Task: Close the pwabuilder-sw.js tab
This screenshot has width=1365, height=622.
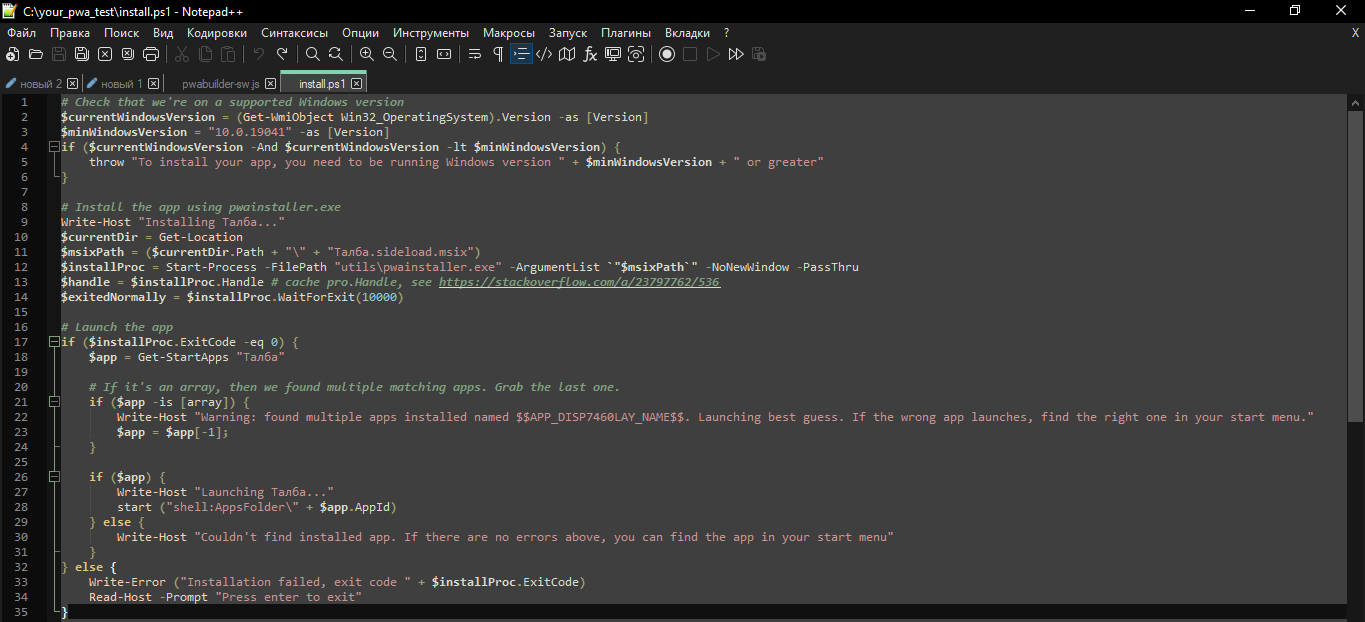Action: pyautogui.click(x=271, y=84)
